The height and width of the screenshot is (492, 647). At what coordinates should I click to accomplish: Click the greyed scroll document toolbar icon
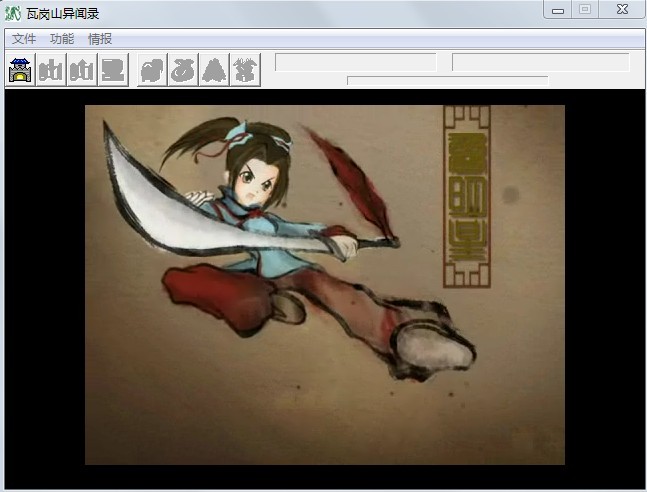(113, 70)
